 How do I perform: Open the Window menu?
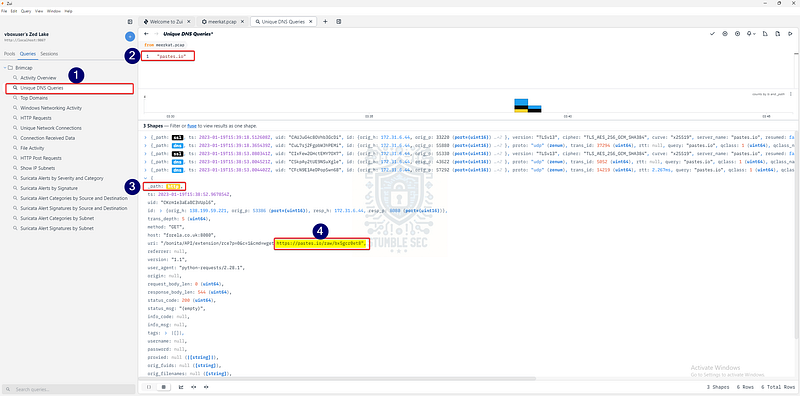[54, 11]
